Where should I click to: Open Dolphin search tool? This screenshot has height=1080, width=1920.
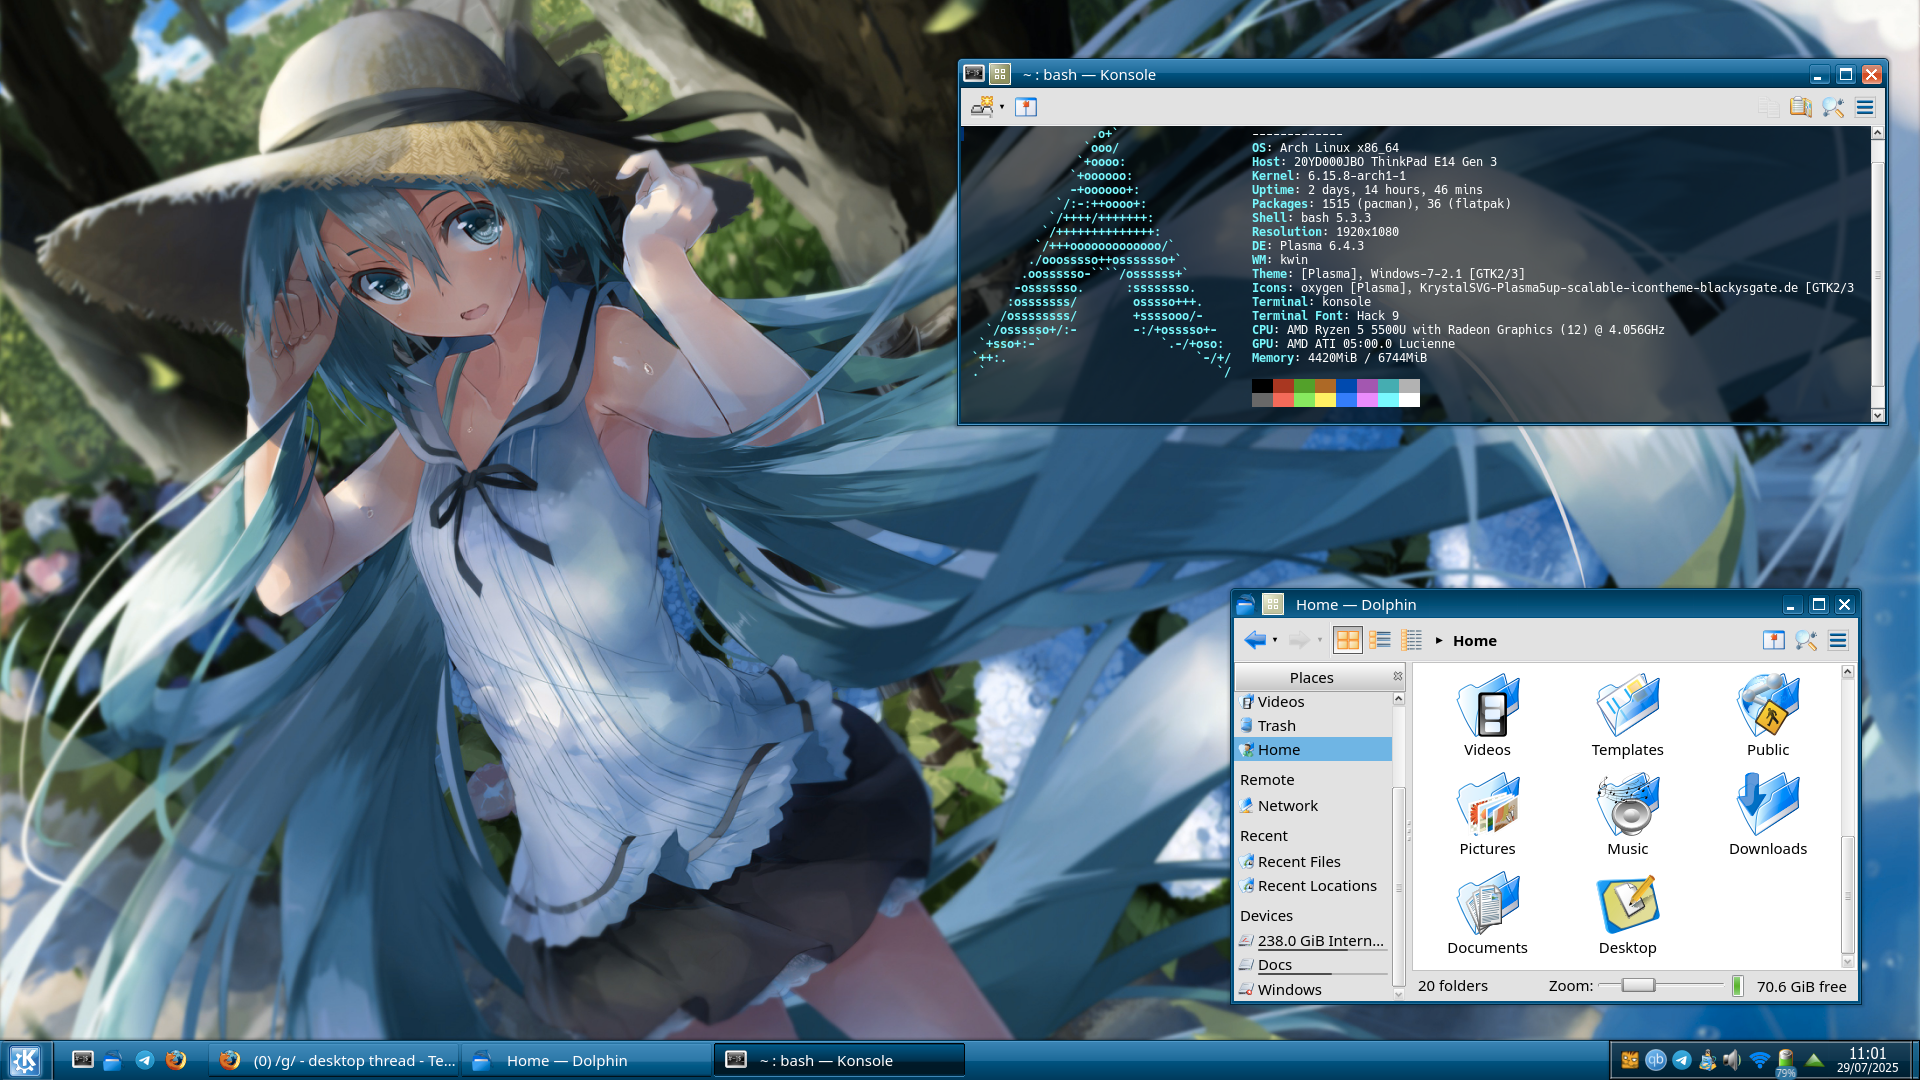point(1806,640)
